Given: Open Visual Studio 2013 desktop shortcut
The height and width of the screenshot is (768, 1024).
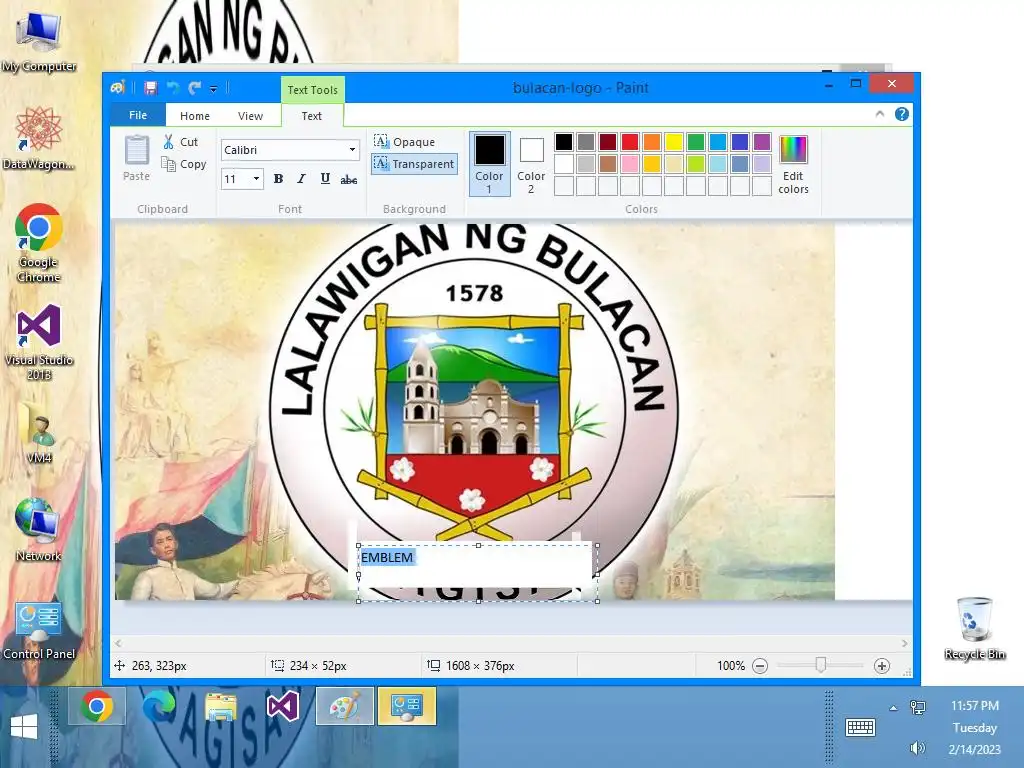Looking at the screenshot, I should (x=39, y=342).
